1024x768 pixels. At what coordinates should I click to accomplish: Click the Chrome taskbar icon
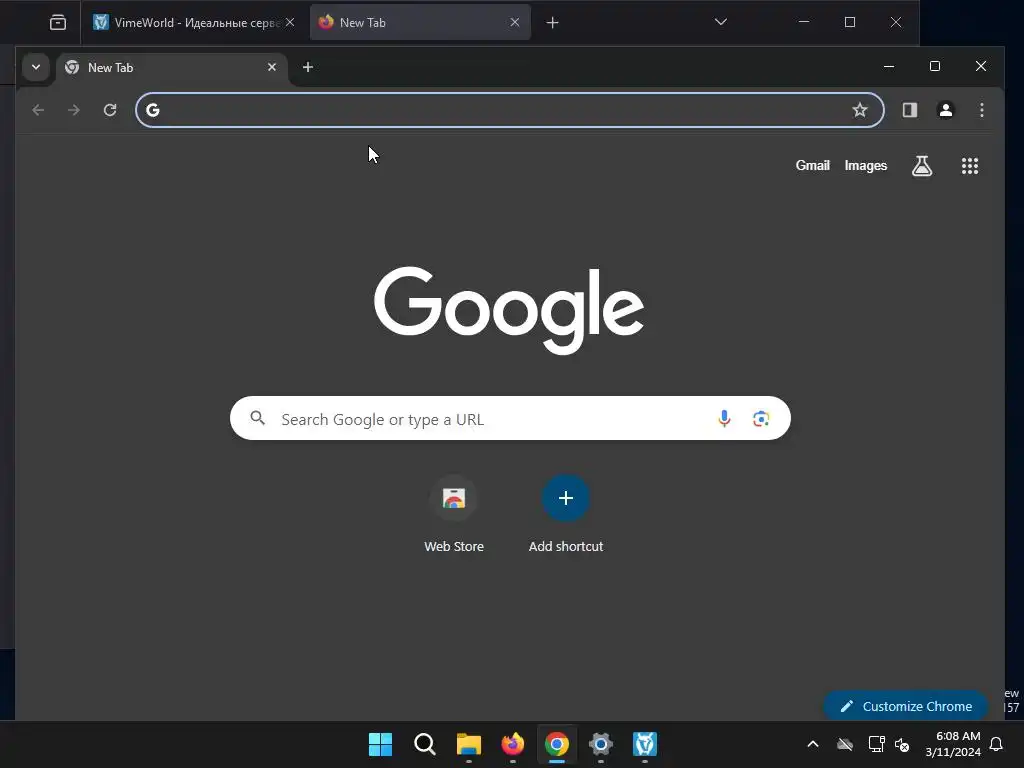pos(556,744)
